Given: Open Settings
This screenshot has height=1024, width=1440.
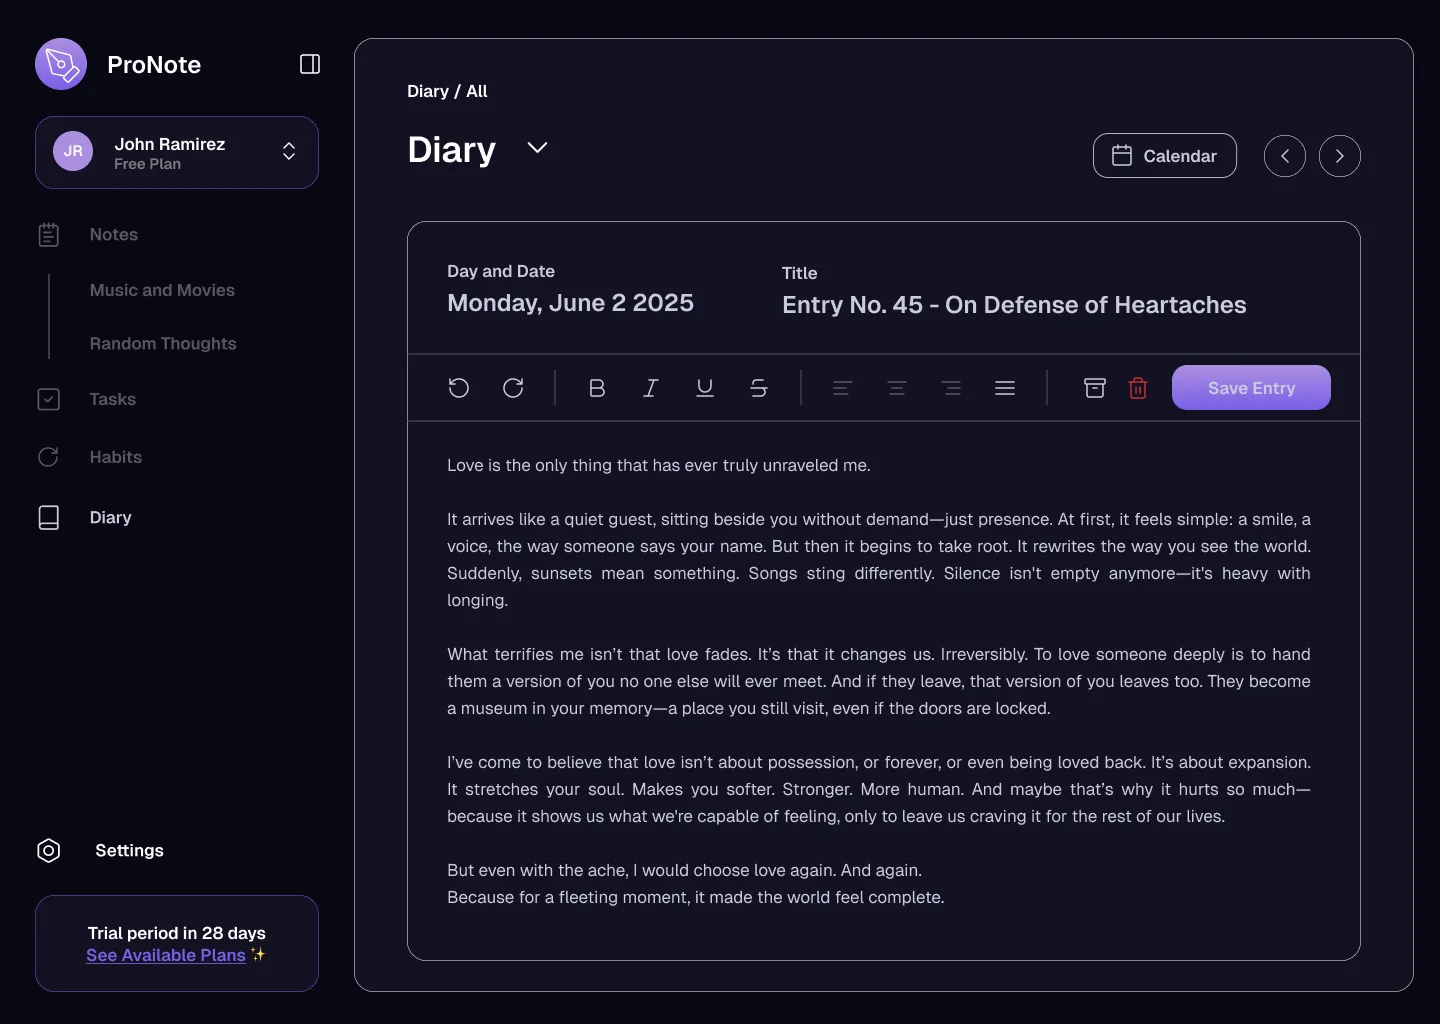Looking at the screenshot, I should [129, 850].
